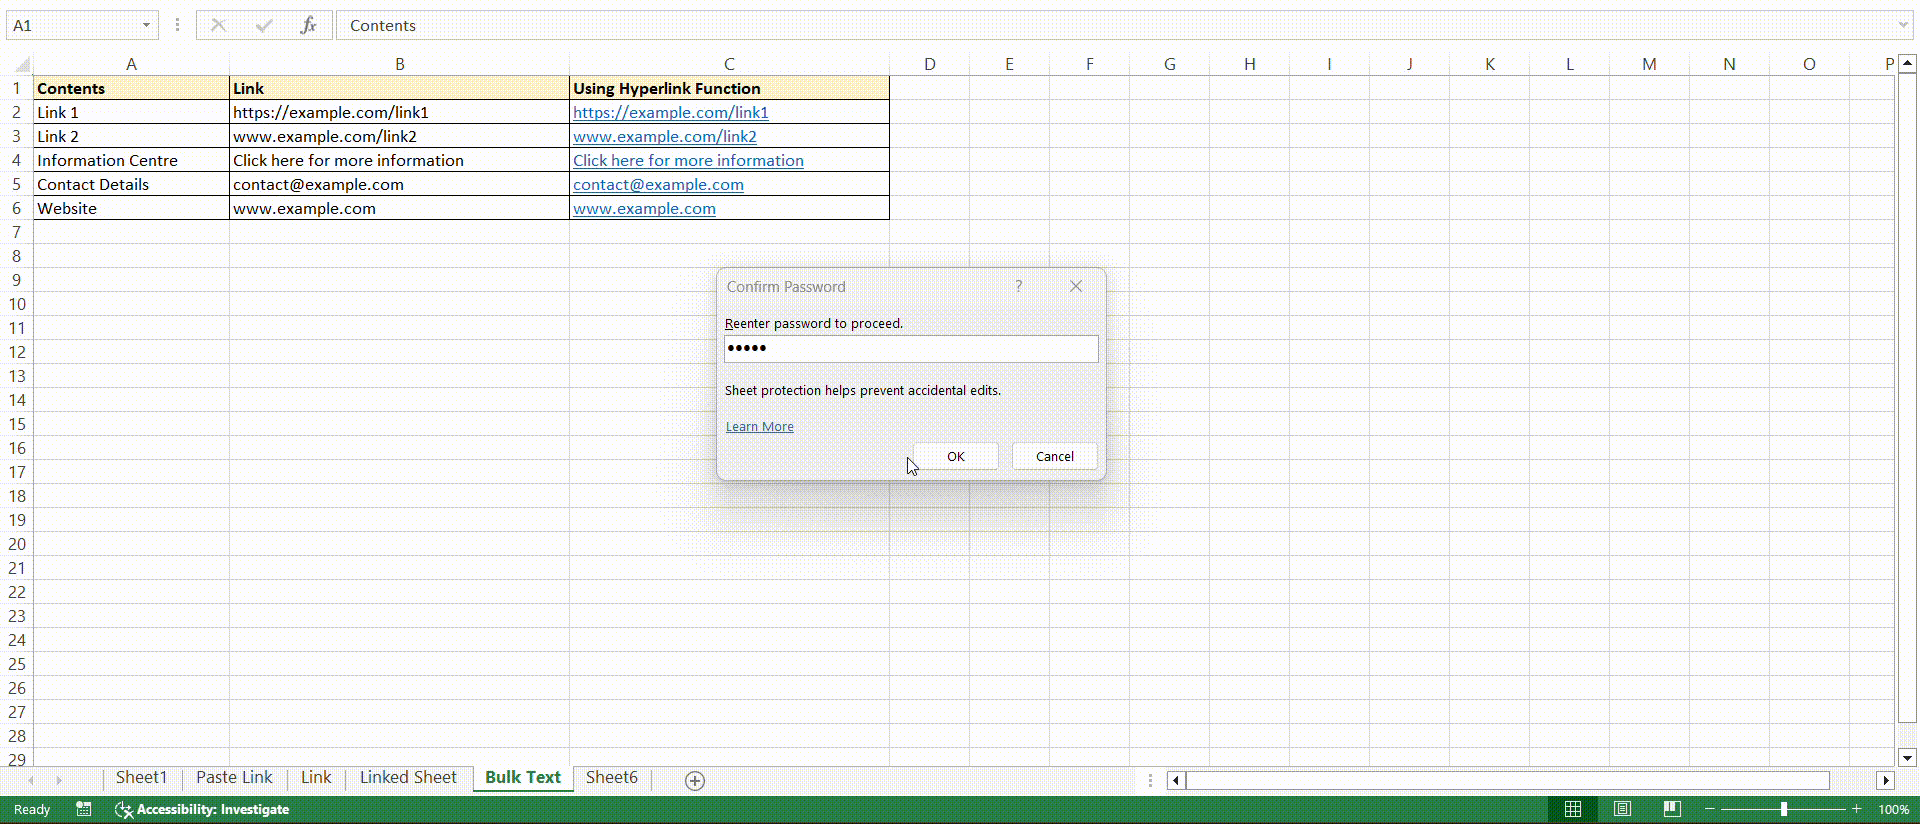Expand the formula bar chevron

click(x=1903, y=25)
